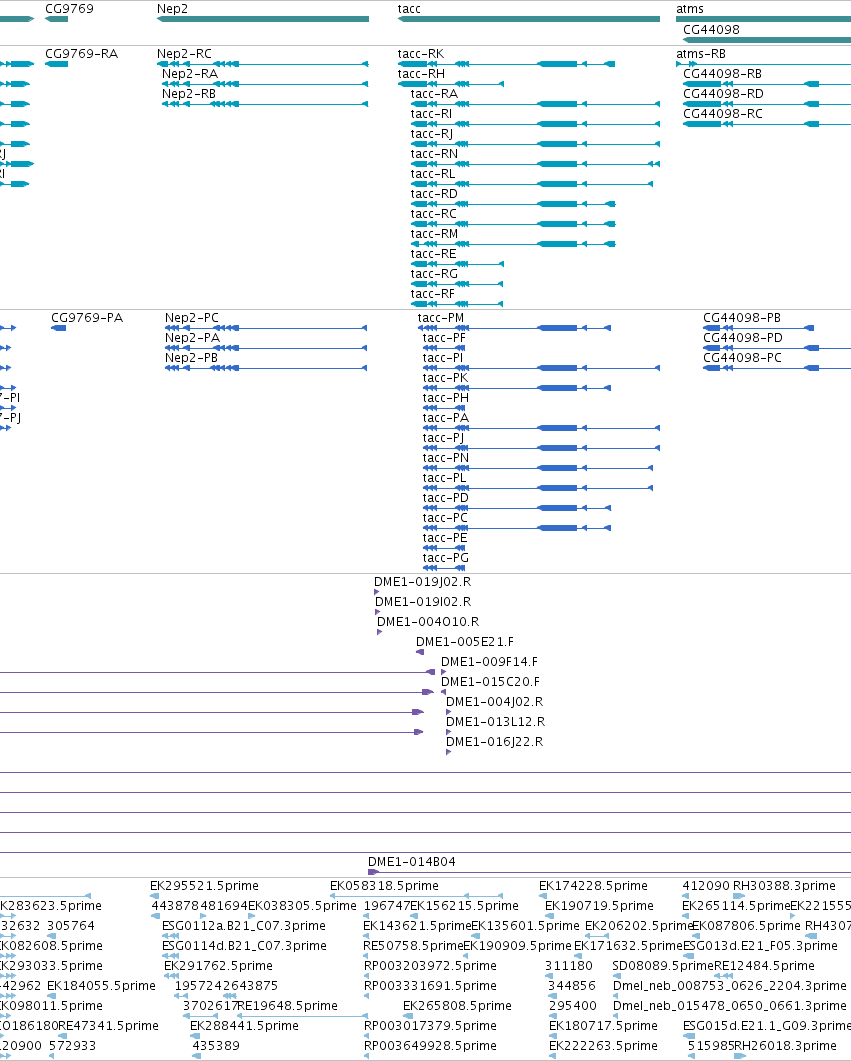Select the Nep2-PB protein label
This screenshot has height=1061, width=851.
tap(191, 357)
